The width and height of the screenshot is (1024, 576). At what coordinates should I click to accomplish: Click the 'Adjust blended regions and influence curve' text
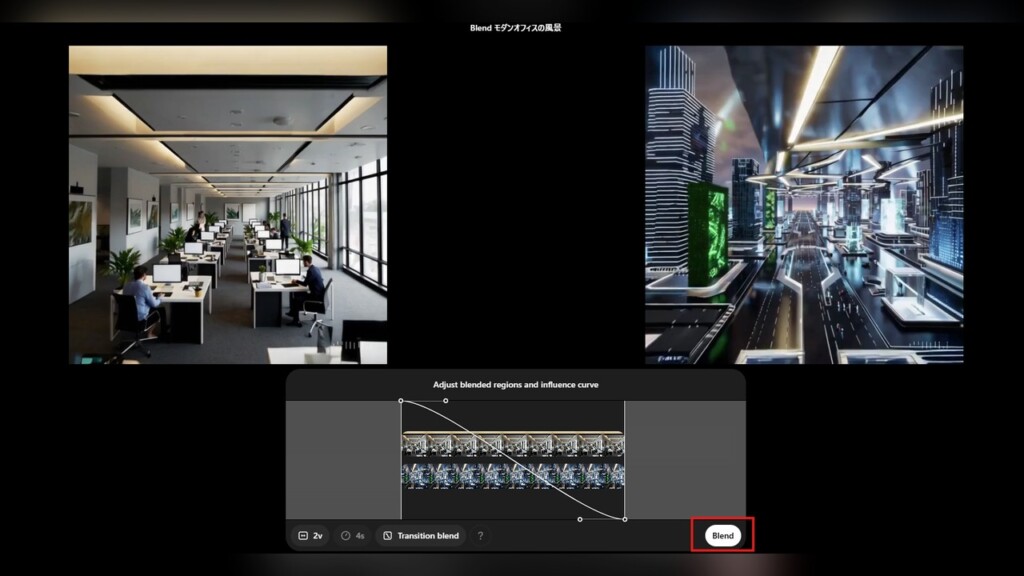515,385
